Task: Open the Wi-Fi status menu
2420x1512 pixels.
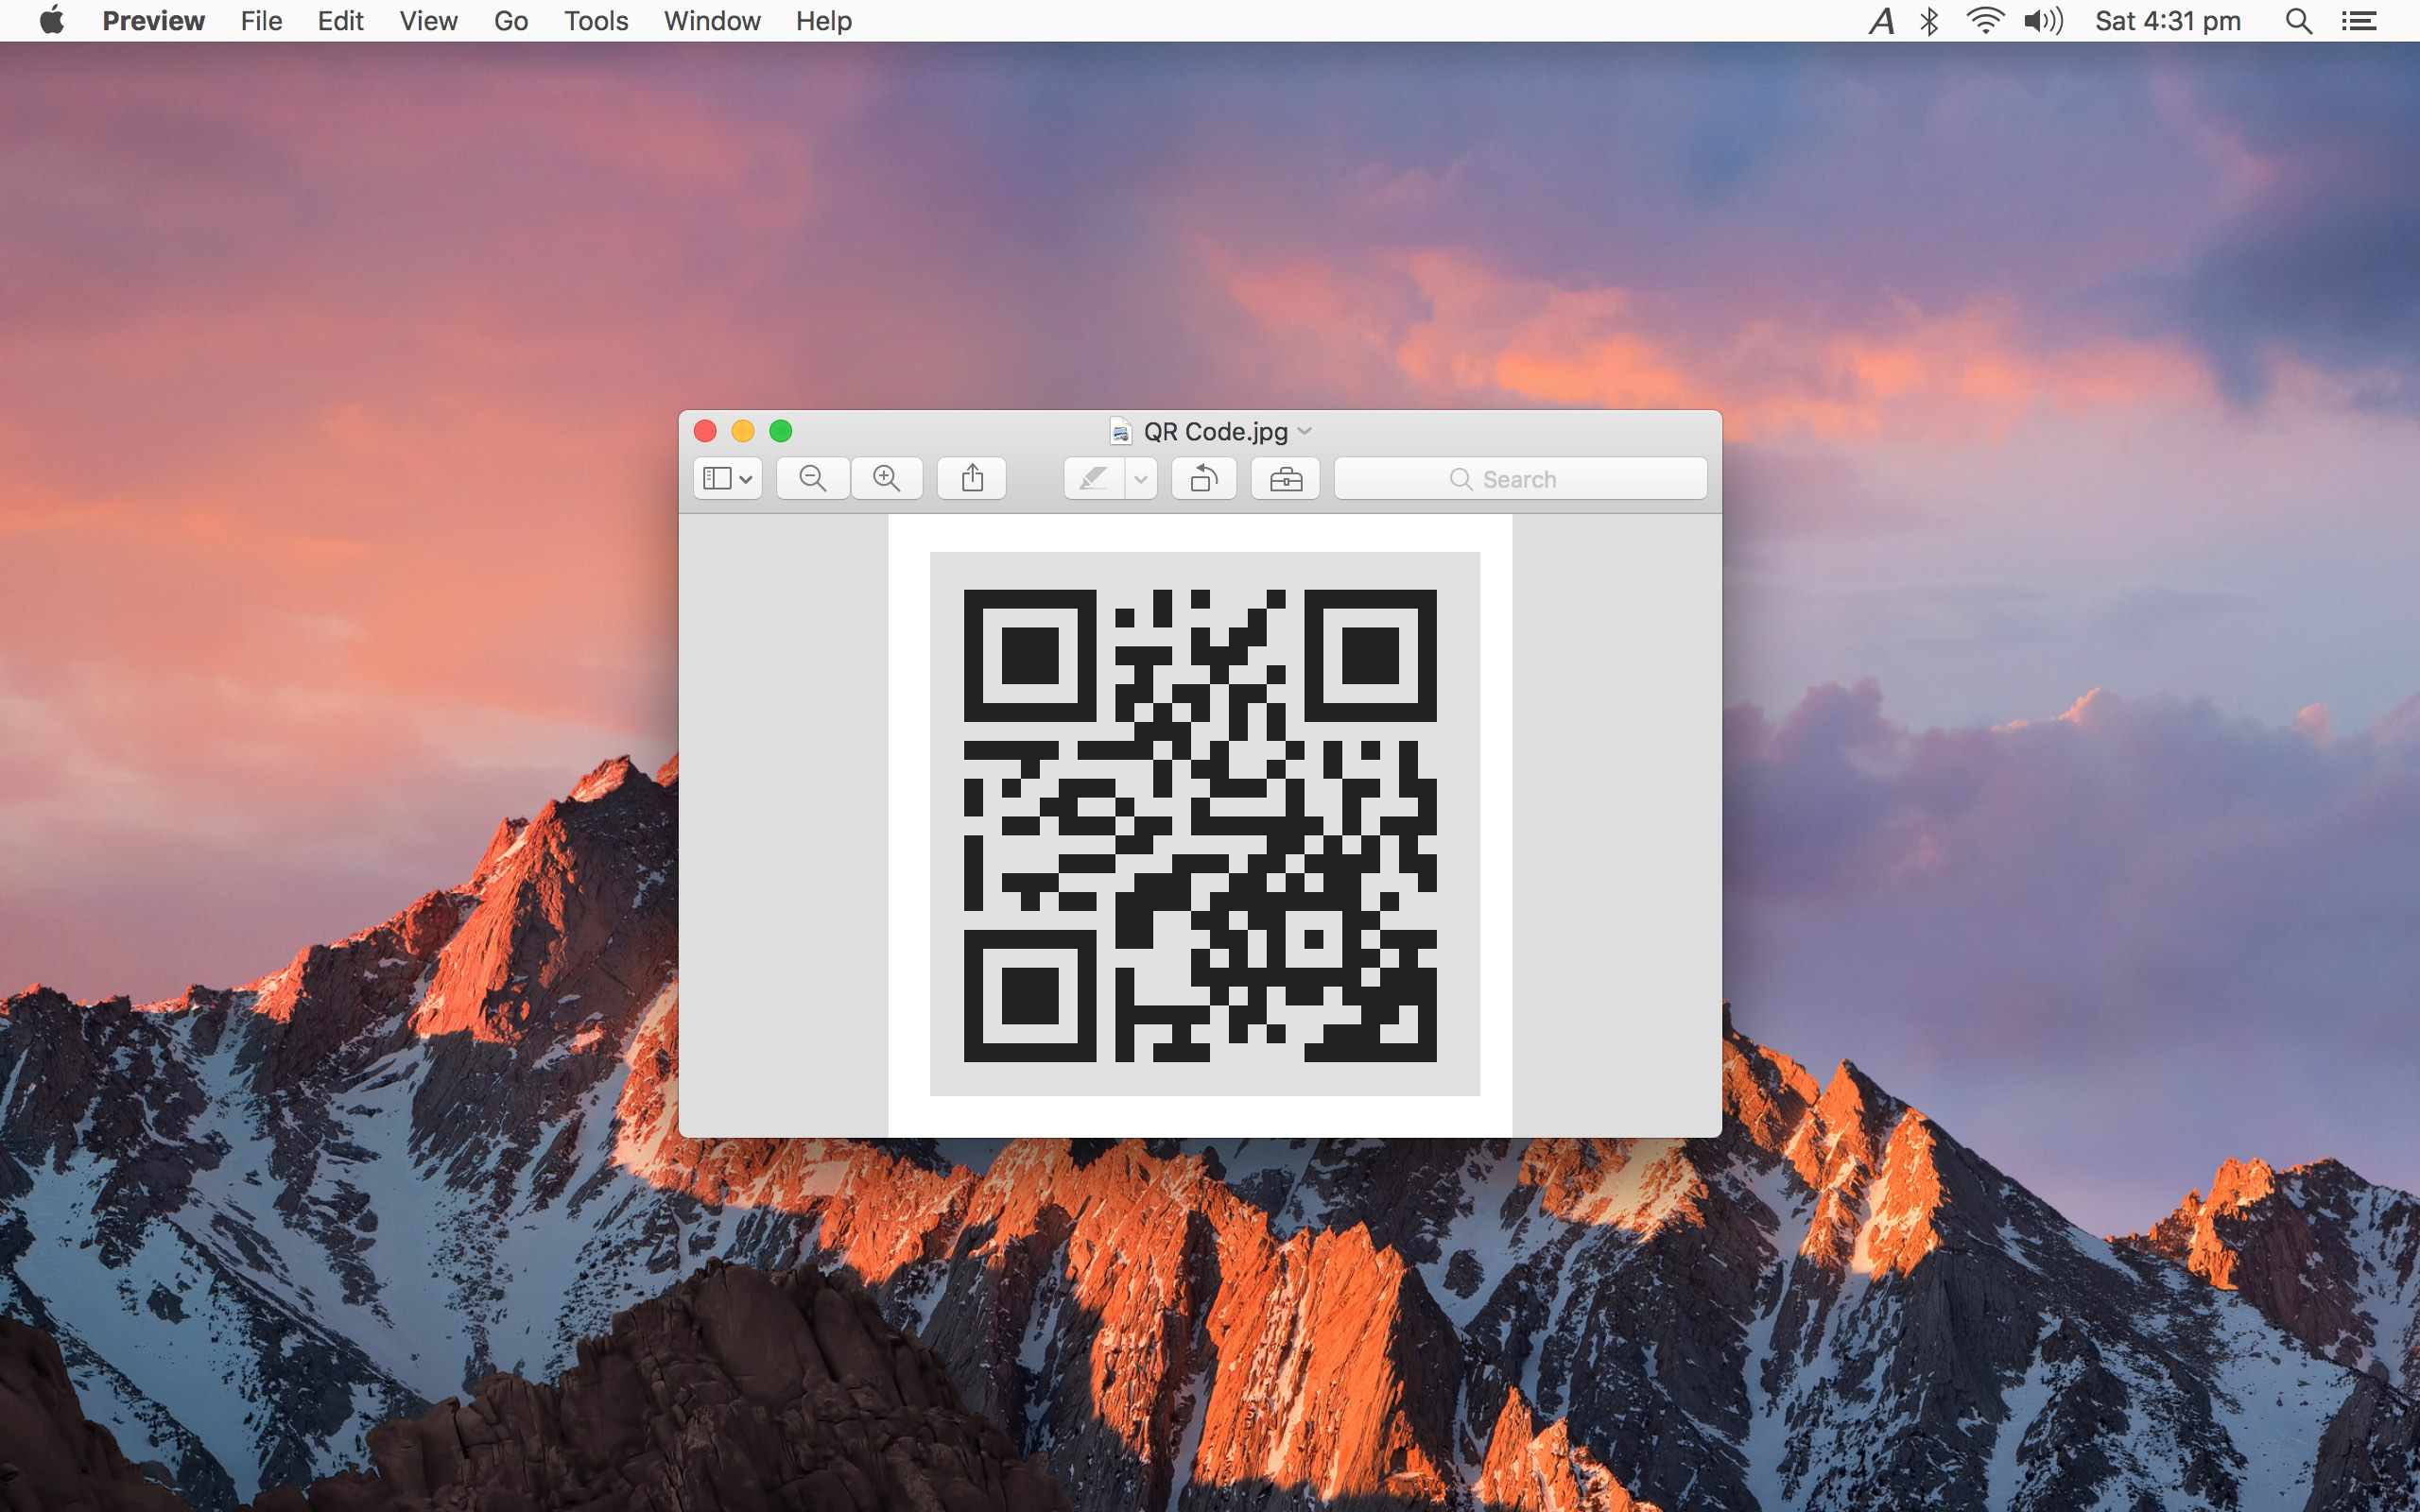Action: [1984, 21]
